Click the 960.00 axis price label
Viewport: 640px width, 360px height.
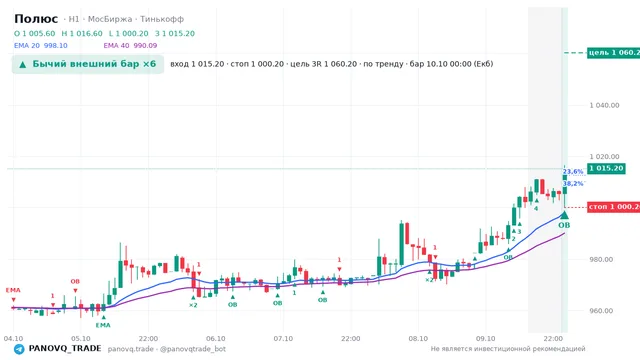click(601, 311)
